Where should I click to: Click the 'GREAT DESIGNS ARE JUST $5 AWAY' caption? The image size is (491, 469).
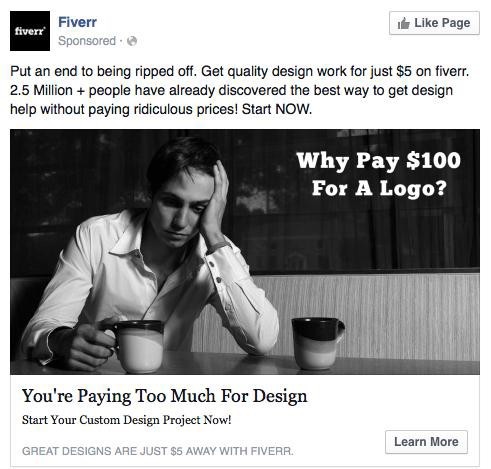tap(158, 451)
